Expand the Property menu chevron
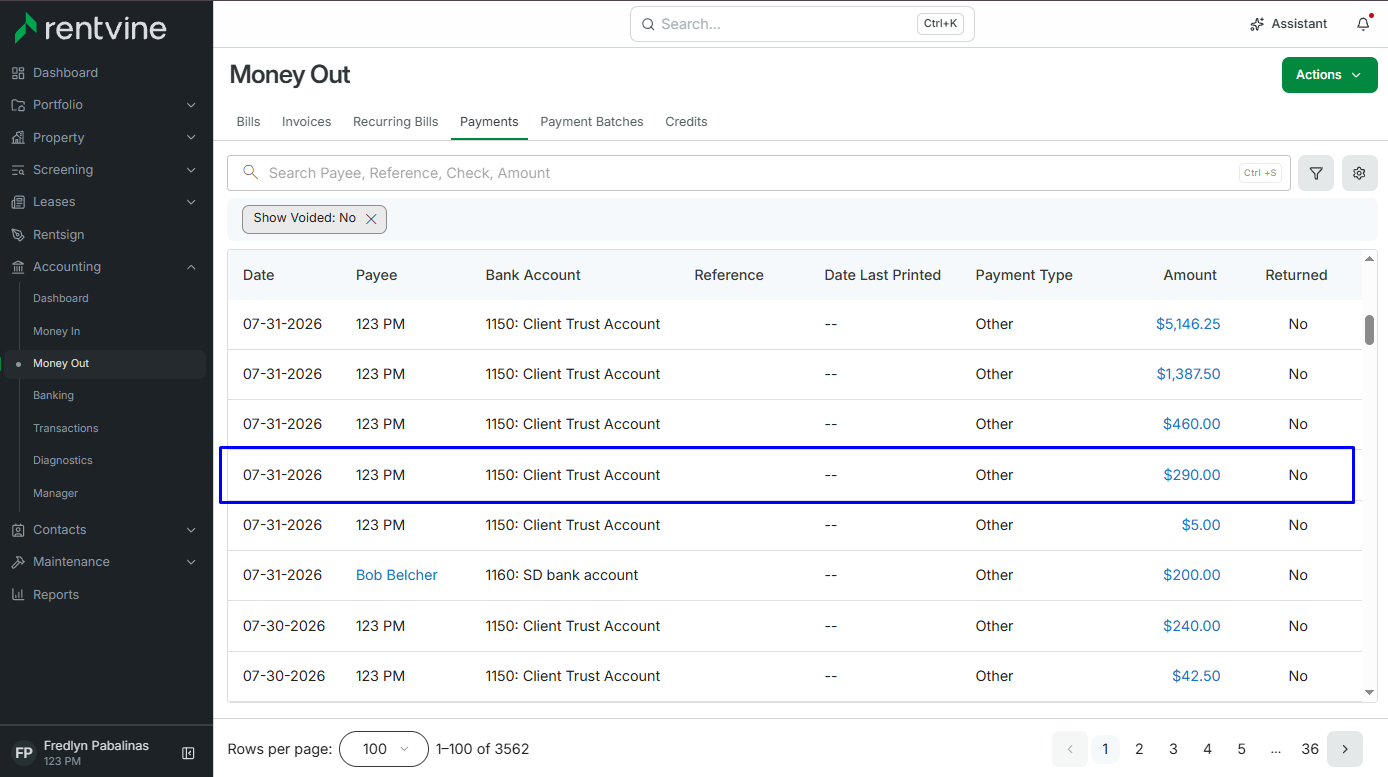The image size is (1388, 777). 191,138
